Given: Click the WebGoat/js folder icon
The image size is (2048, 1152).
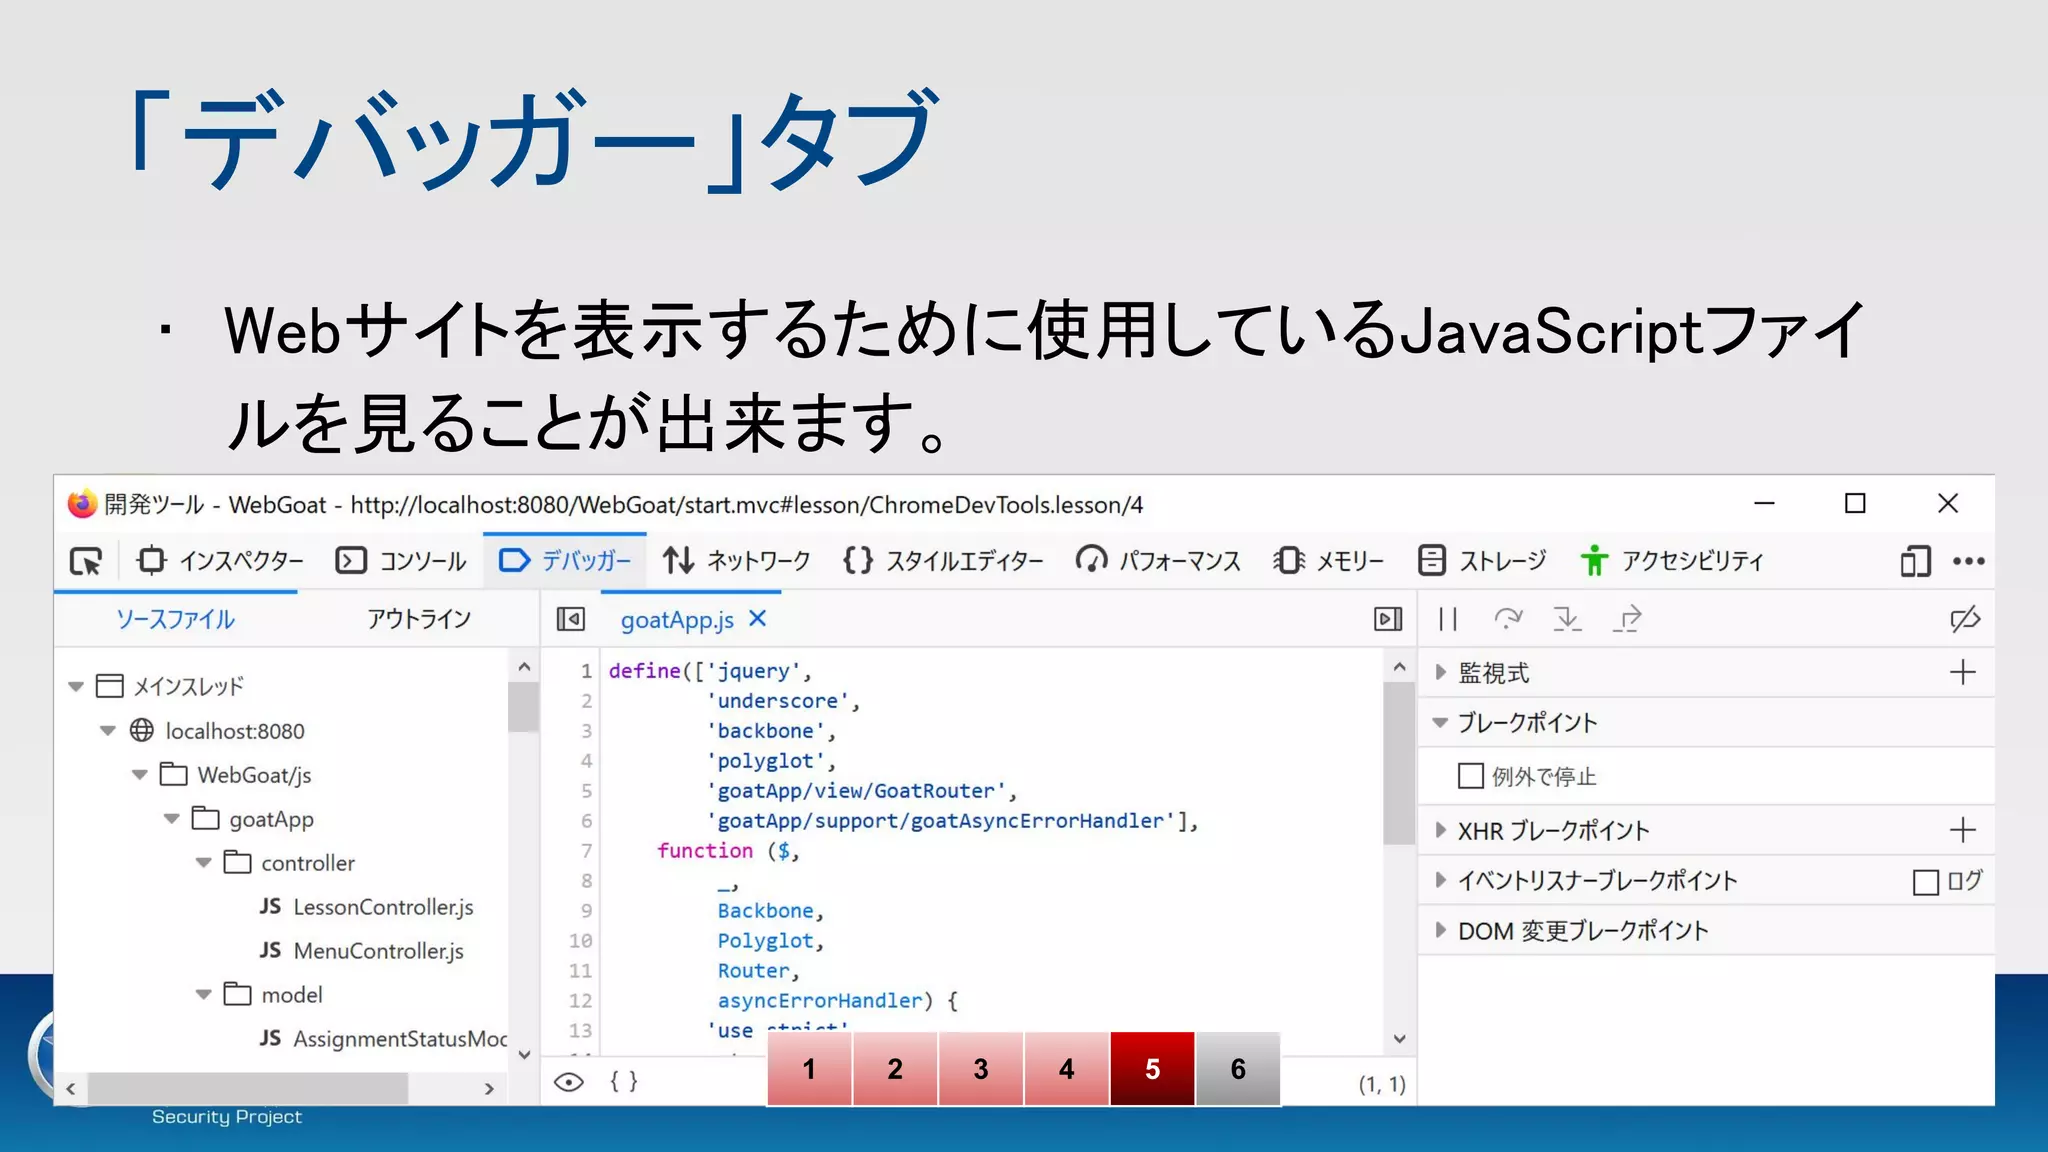Looking at the screenshot, I should coord(174,774).
